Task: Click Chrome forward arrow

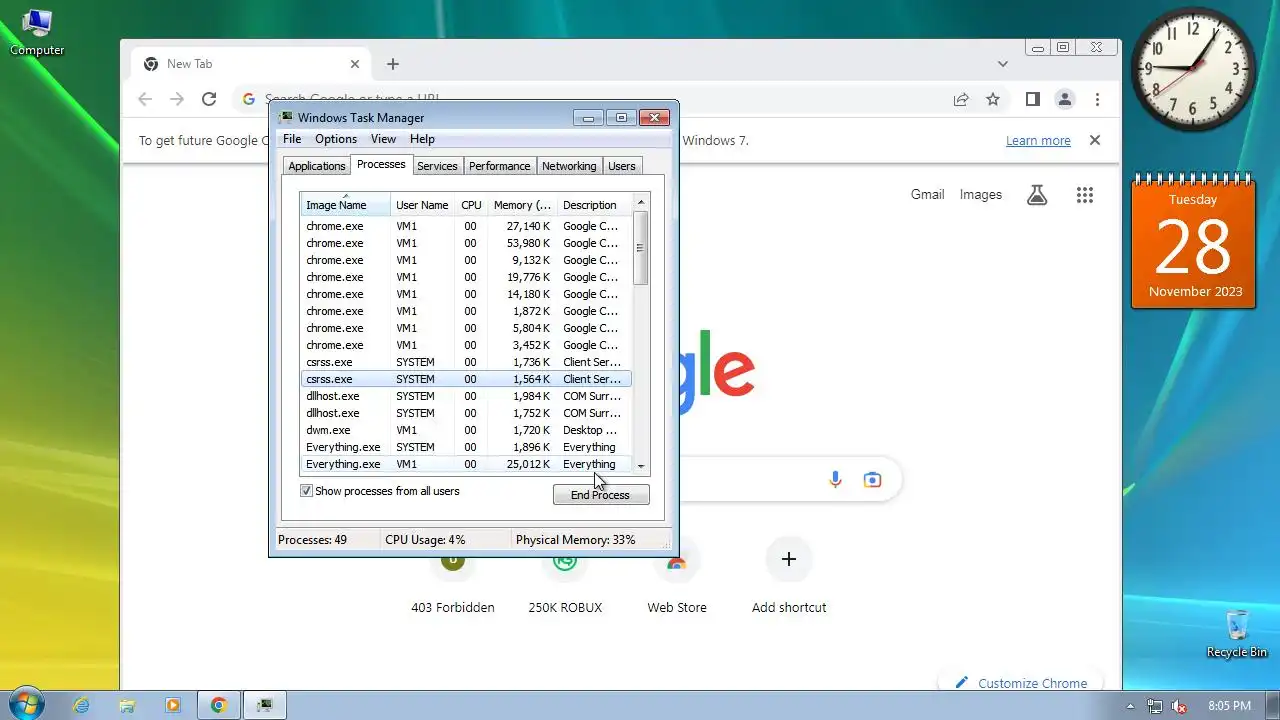Action: 177,99
